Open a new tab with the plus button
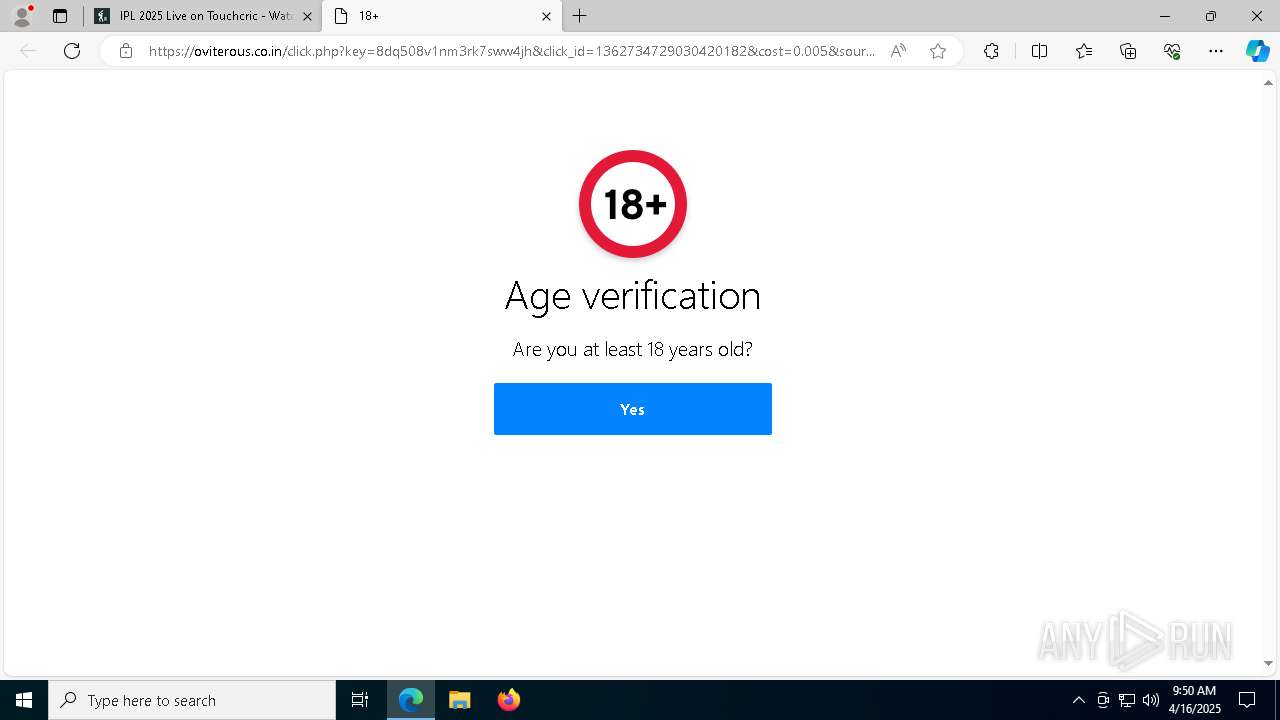Image resolution: width=1280 pixels, height=720 pixels. tap(580, 16)
